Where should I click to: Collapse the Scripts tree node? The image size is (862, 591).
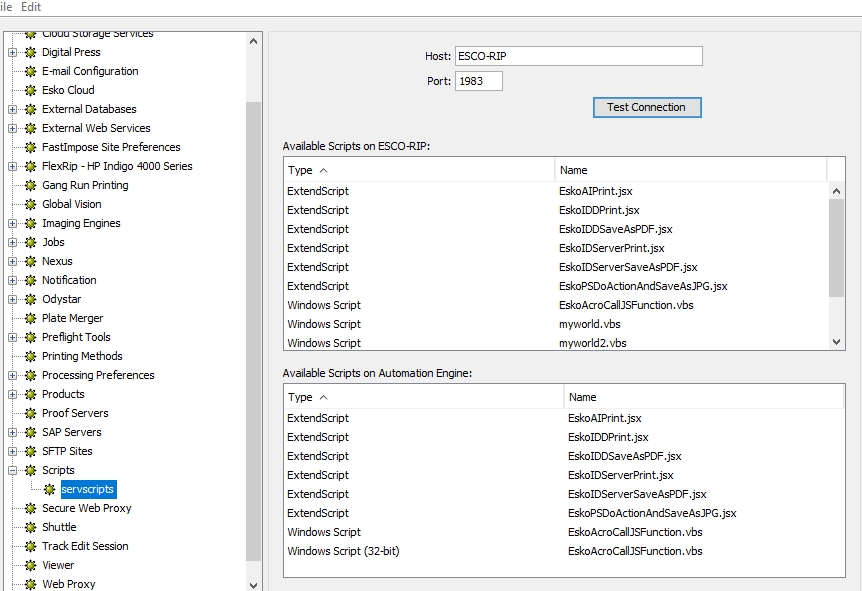13,470
